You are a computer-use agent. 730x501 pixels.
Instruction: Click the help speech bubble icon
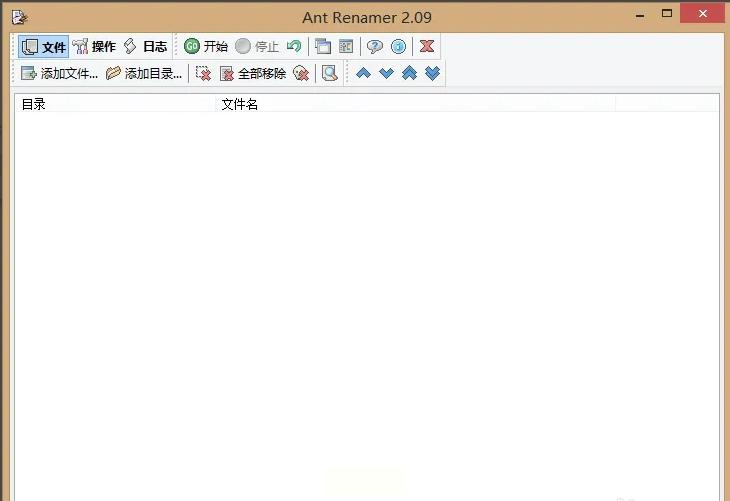pyautogui.click(x=375, y=46)
